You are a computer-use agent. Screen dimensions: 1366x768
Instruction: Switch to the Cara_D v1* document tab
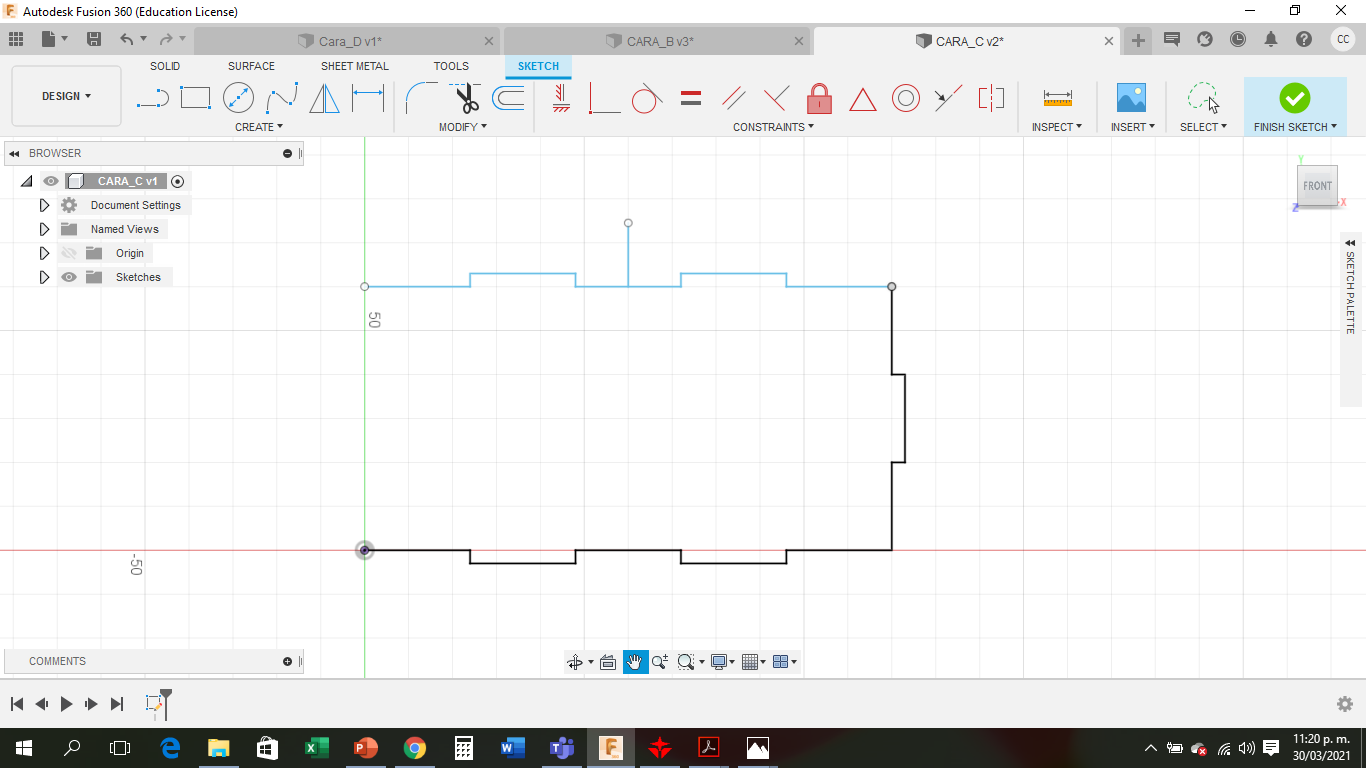tap(347, 41)
